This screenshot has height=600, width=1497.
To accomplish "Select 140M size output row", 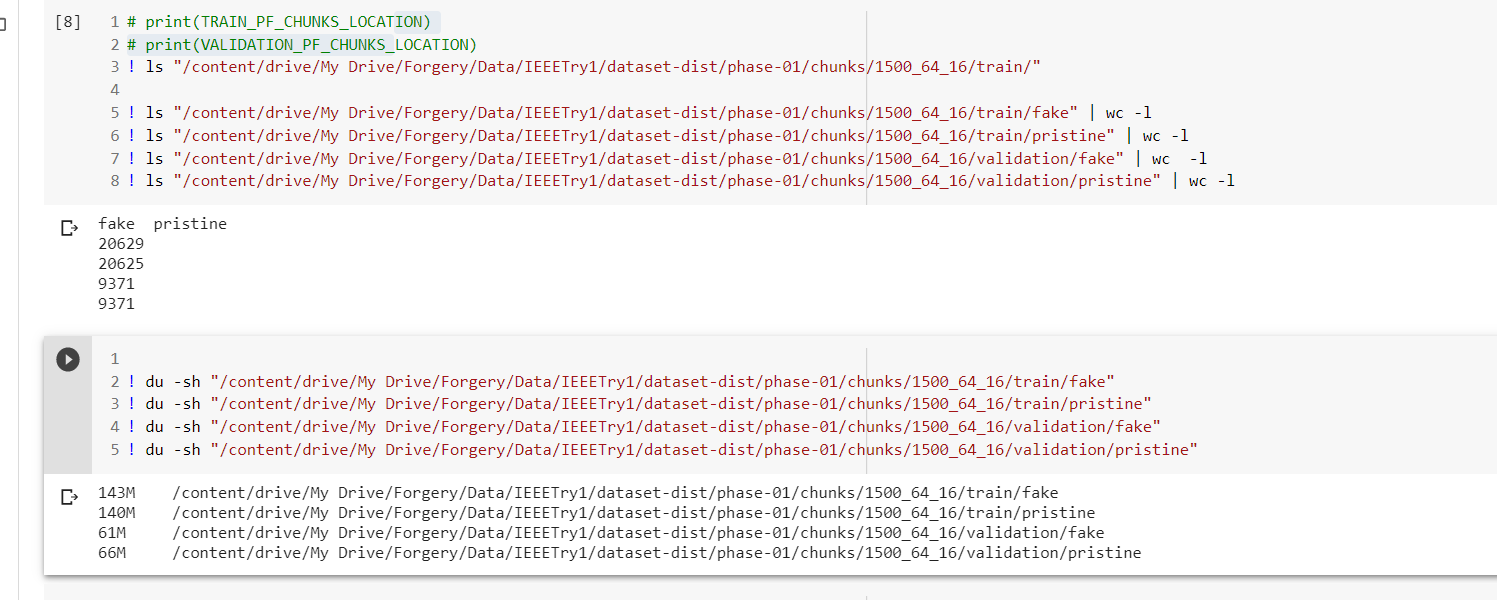I will [x=596, y=513].
